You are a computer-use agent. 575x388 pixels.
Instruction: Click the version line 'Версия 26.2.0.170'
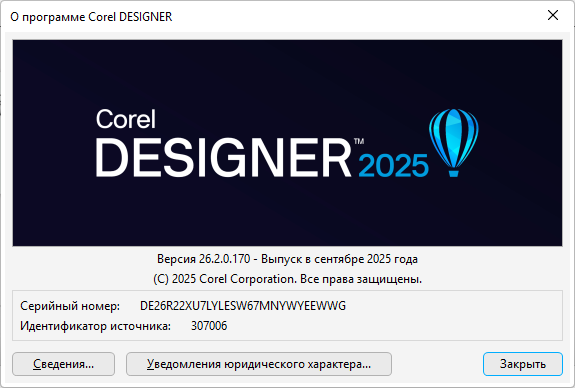(x=204, y=259)
